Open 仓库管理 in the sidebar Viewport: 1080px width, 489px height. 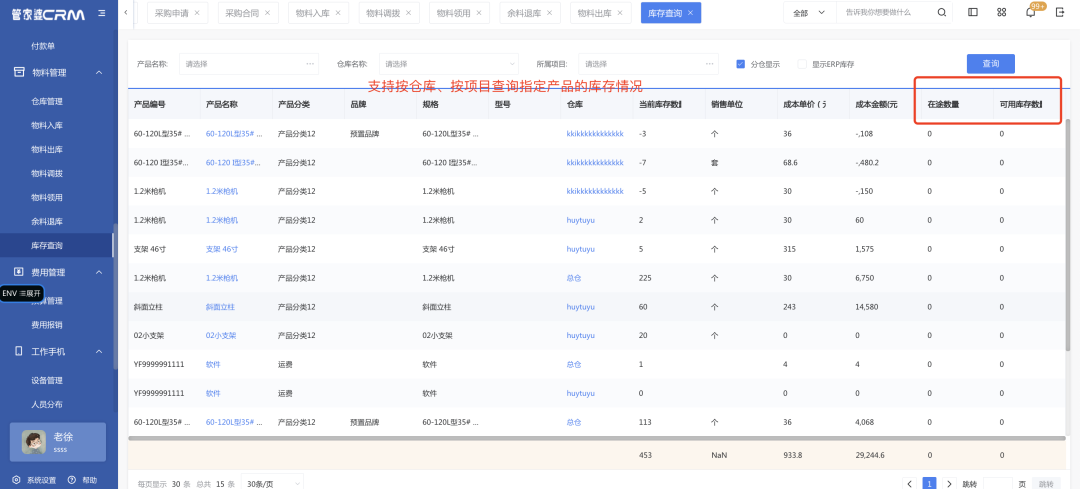point(47,101)
